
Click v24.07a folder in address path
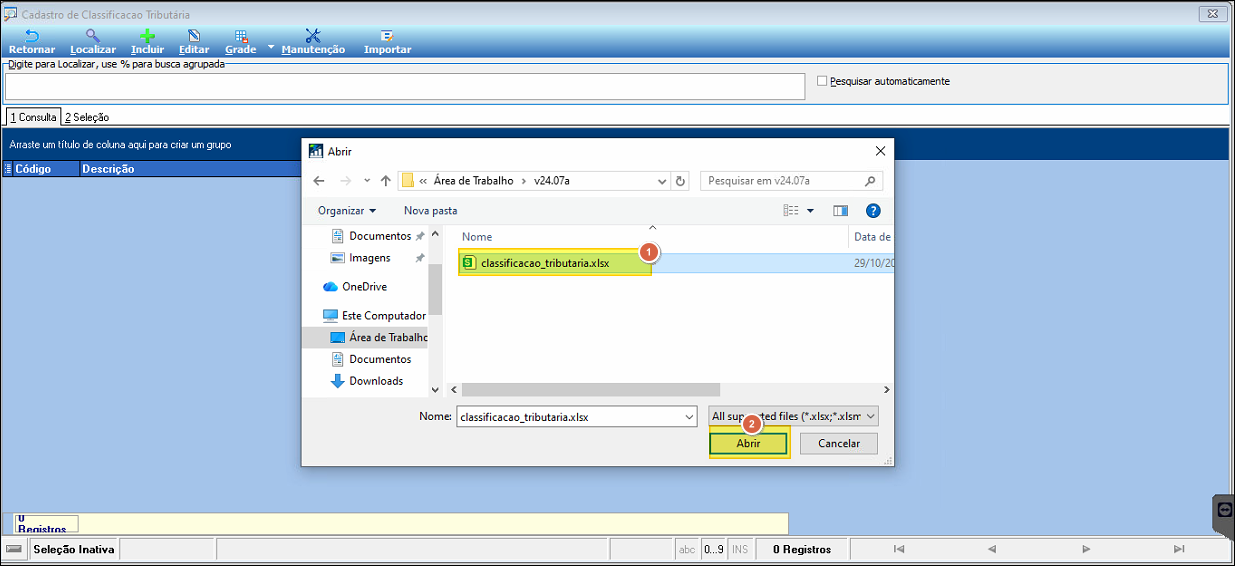[551, 181]
